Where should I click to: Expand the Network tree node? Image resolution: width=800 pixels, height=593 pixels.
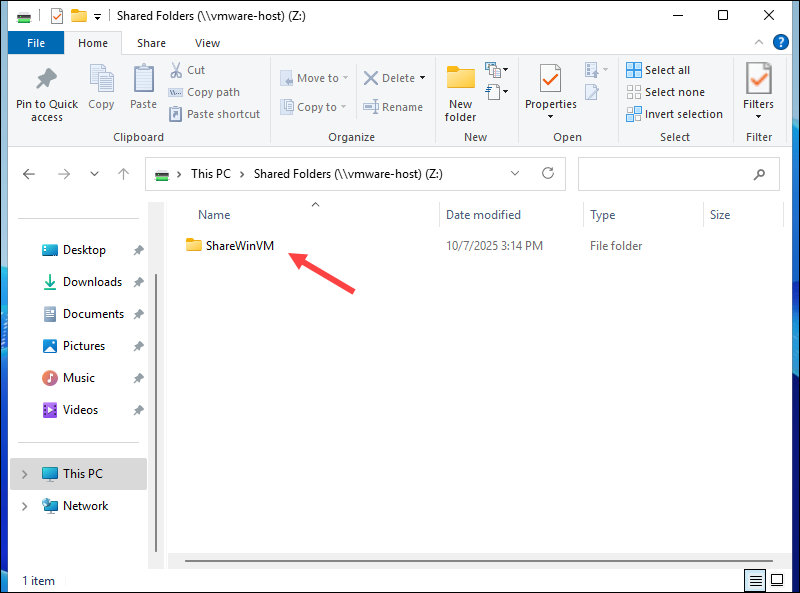25,506
